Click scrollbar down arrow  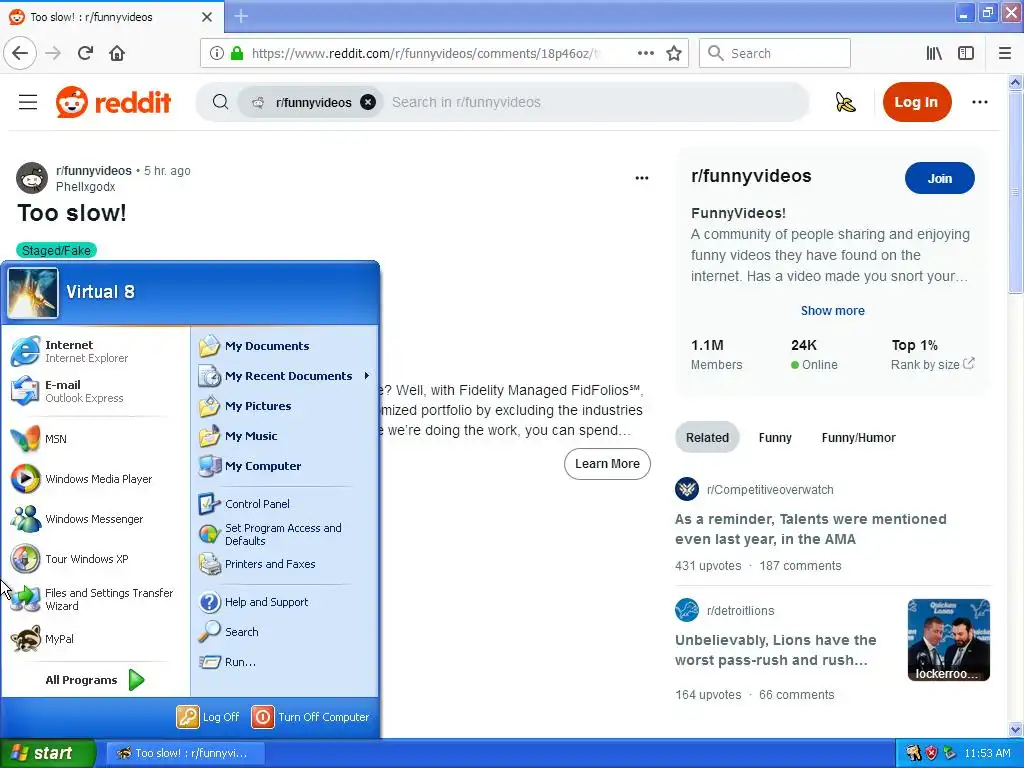point(1016,729)
